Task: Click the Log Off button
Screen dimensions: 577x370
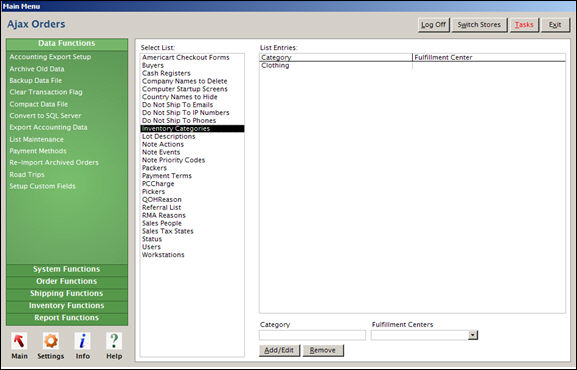Action: [x=433, y=25]
